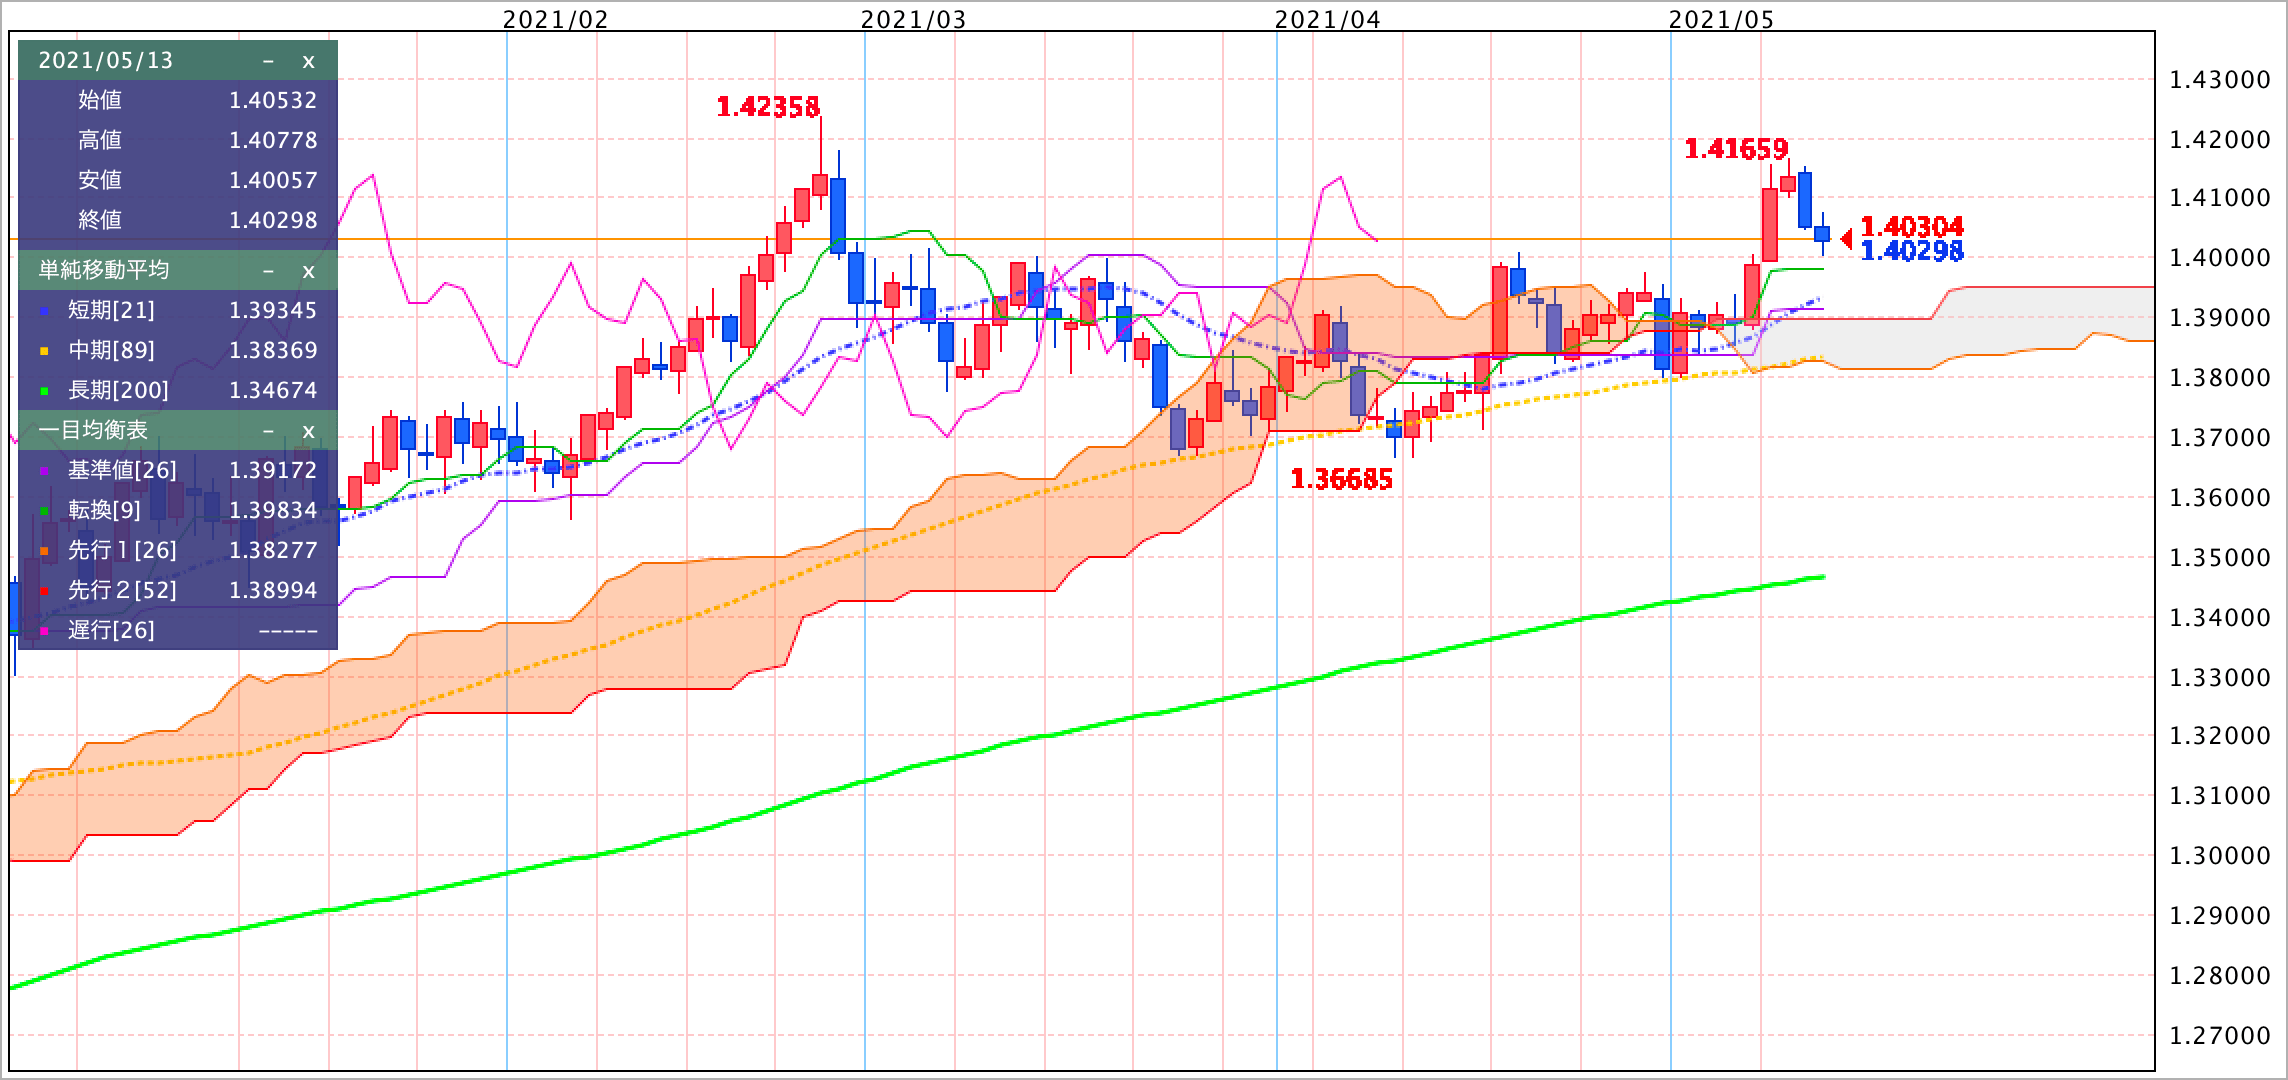Viewport: 2288px width, 1080px height.
Task: Click the green 長期[200] color marker
Action: pyautogui.click(x=44, y=392)
